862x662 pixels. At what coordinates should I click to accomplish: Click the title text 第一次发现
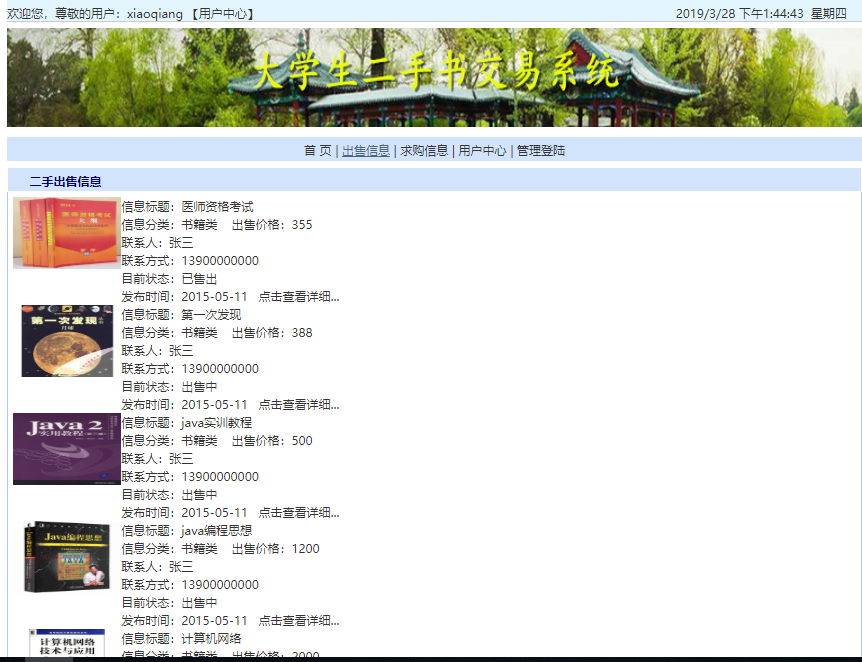pos(211,315)
